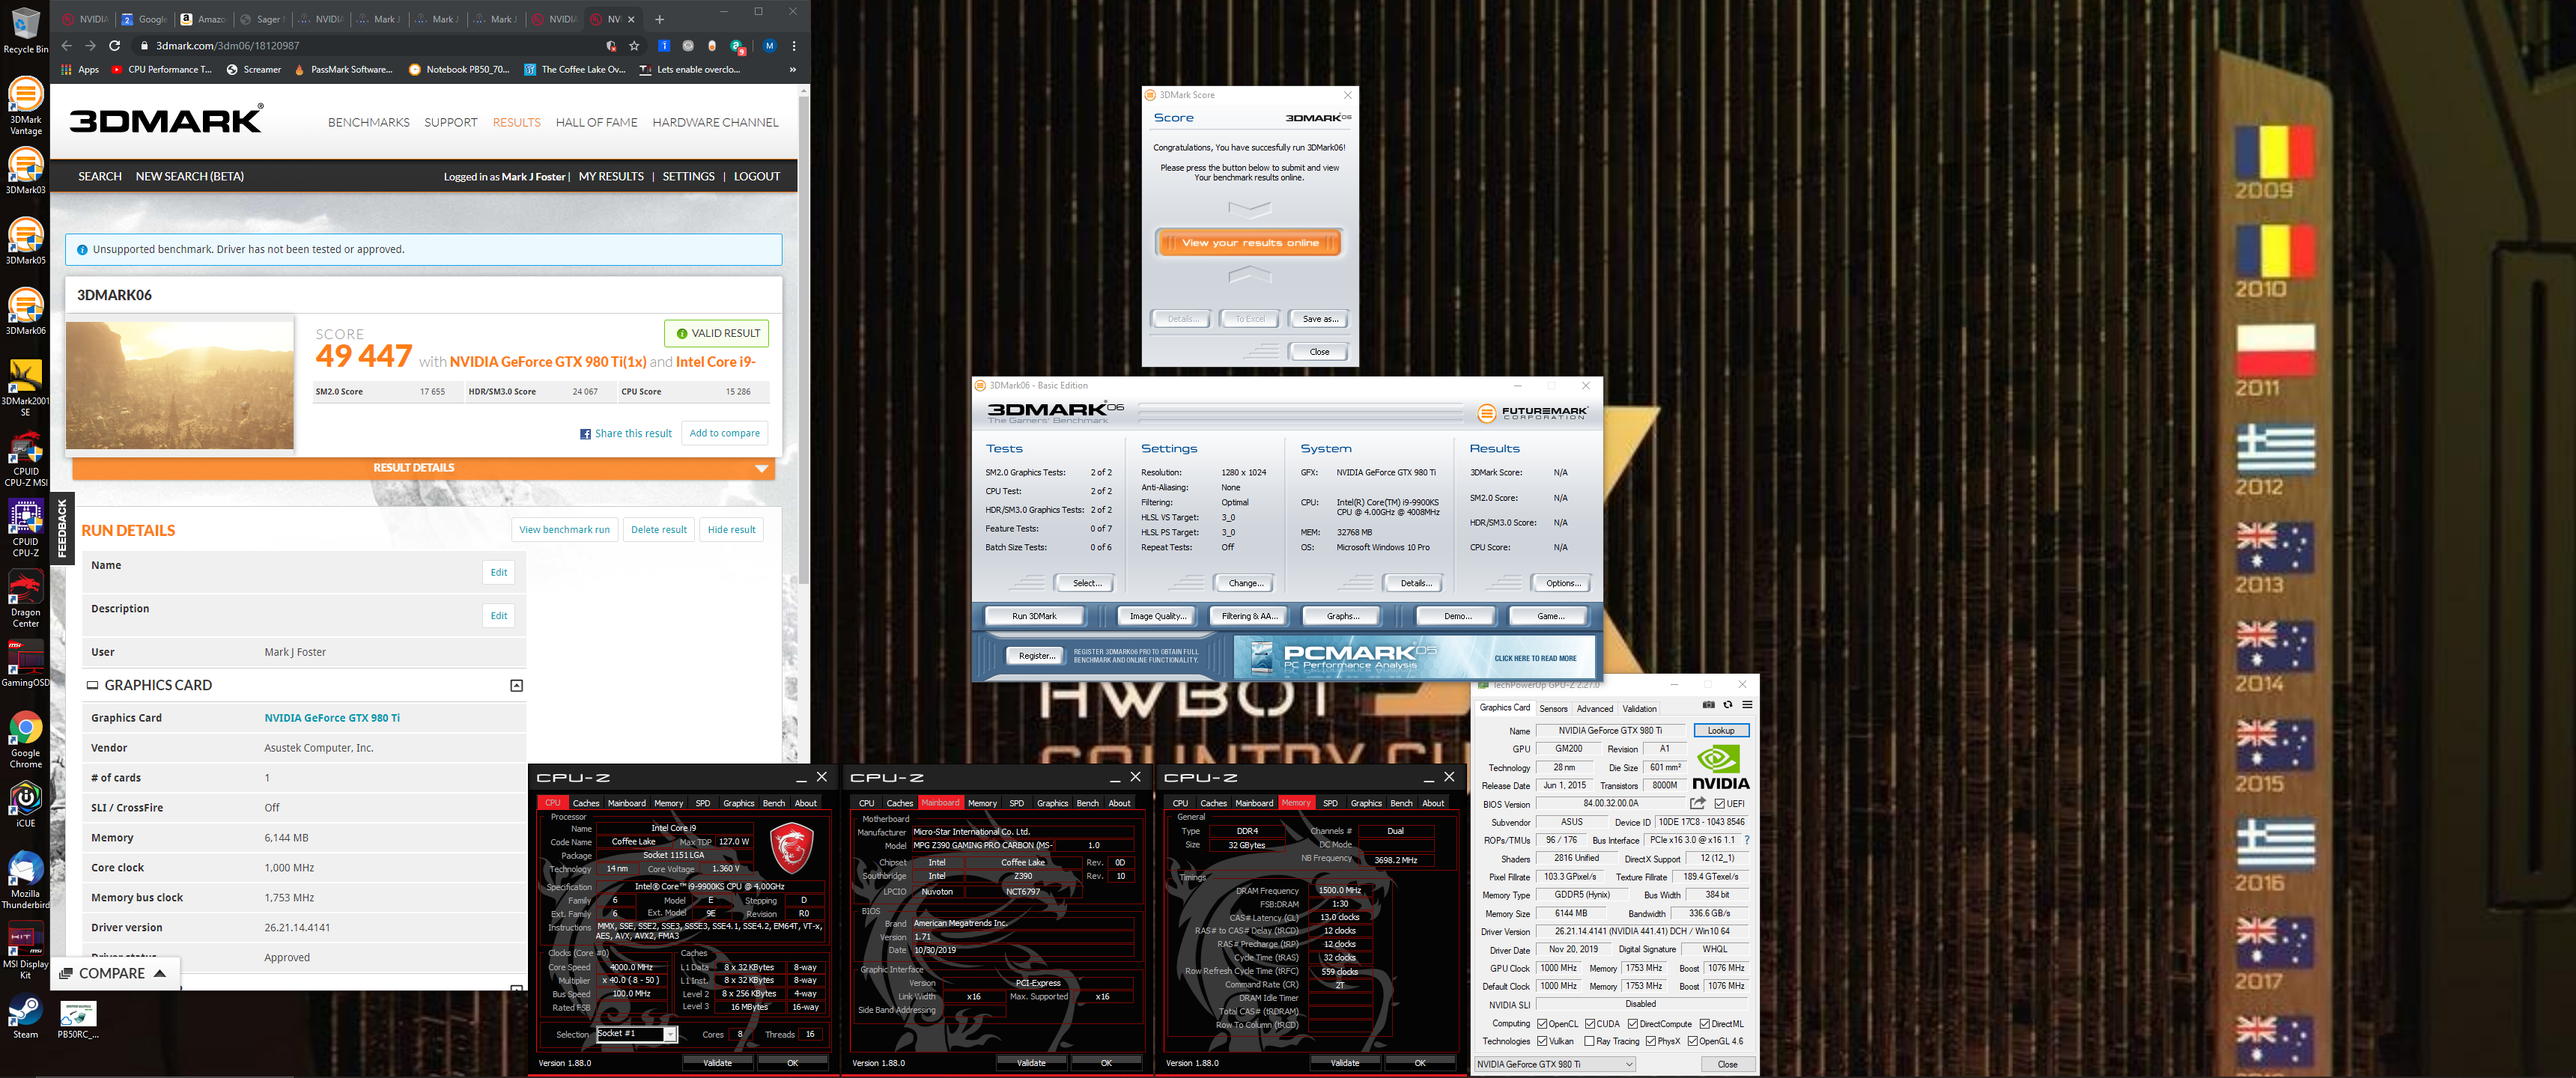Viewport: 2576px width, 1078px height.
Task: Launch the 3DMark2001 SE desktop shortcut
Action: tap(25, 388)
